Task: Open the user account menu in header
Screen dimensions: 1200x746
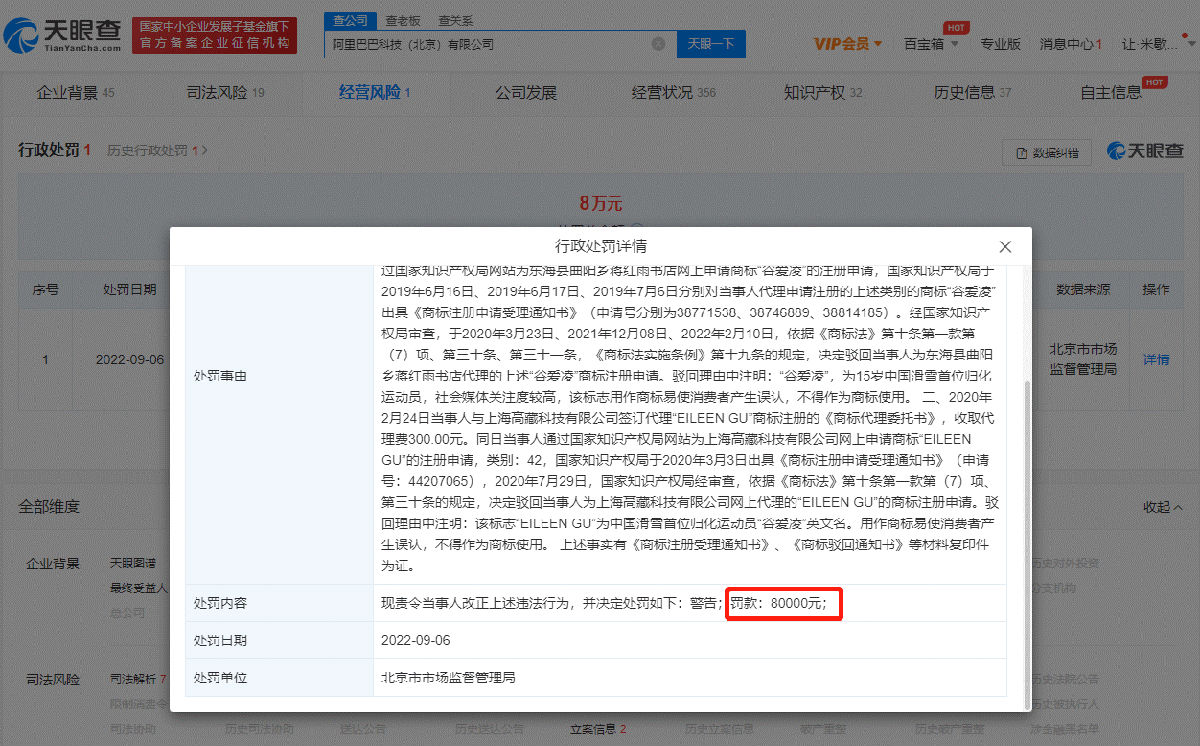Action: (1156, 44)
